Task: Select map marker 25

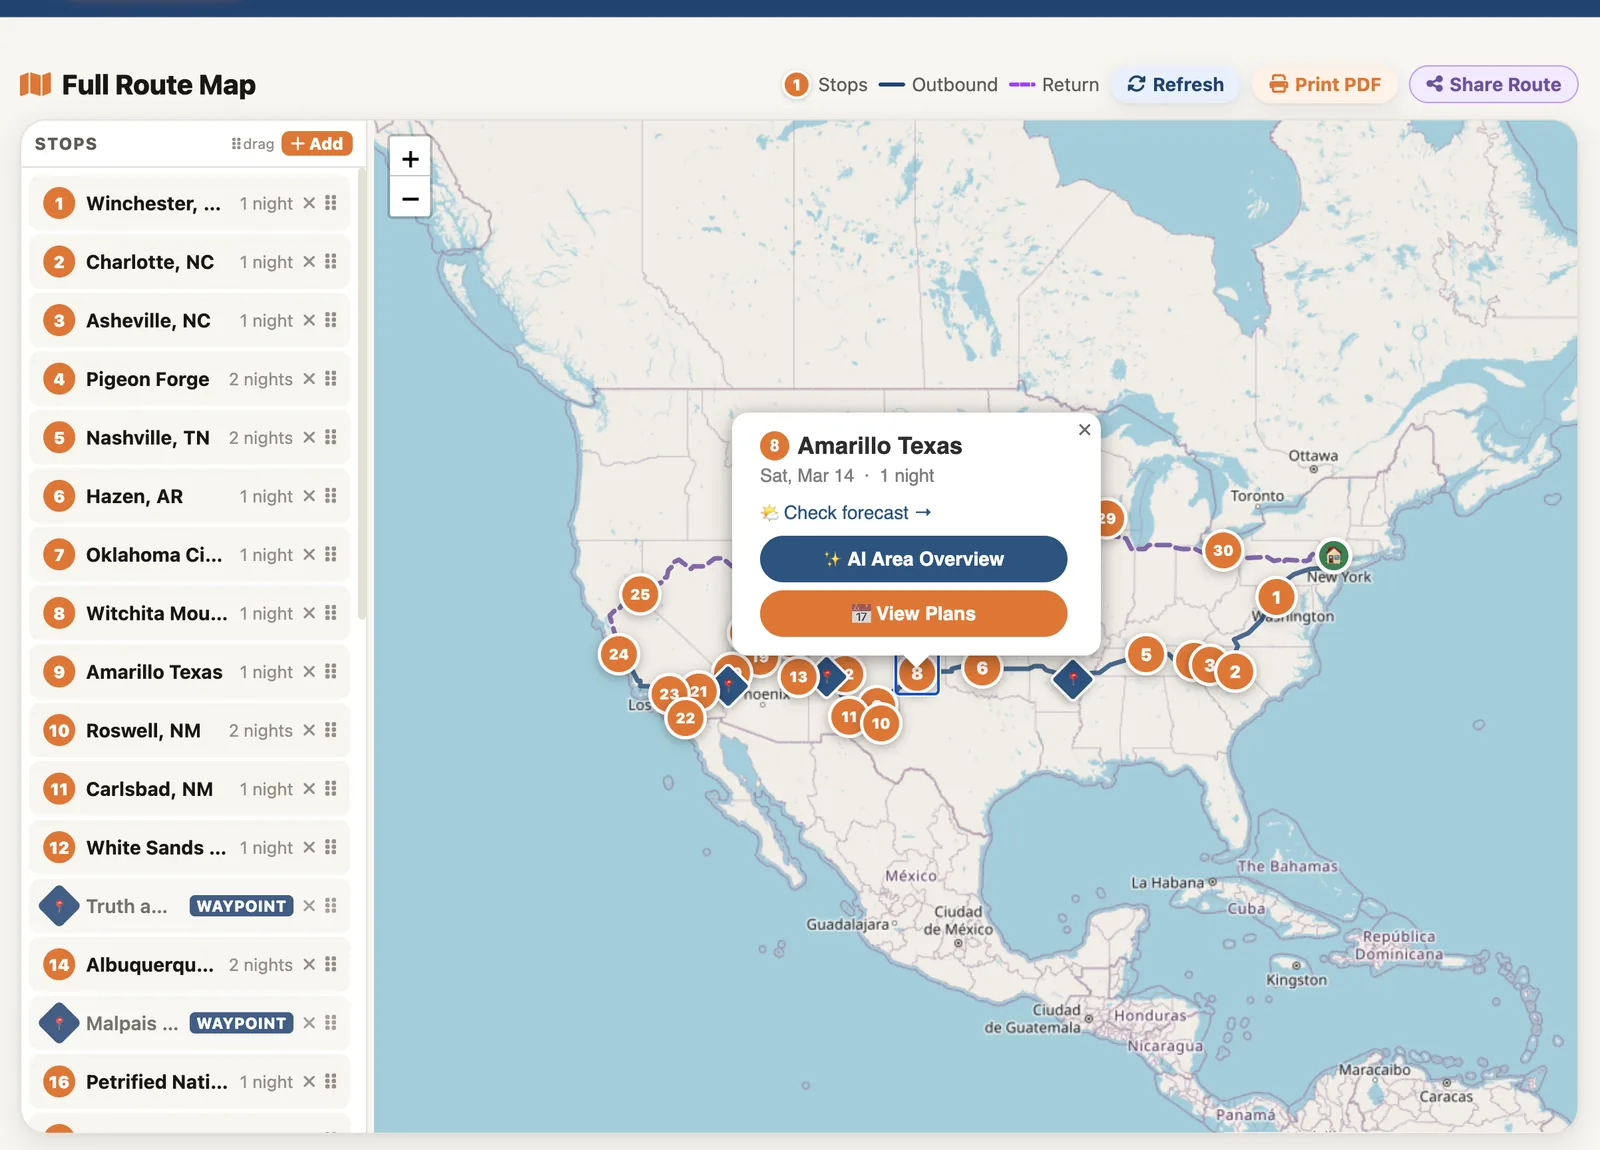Action: [640, 594]
